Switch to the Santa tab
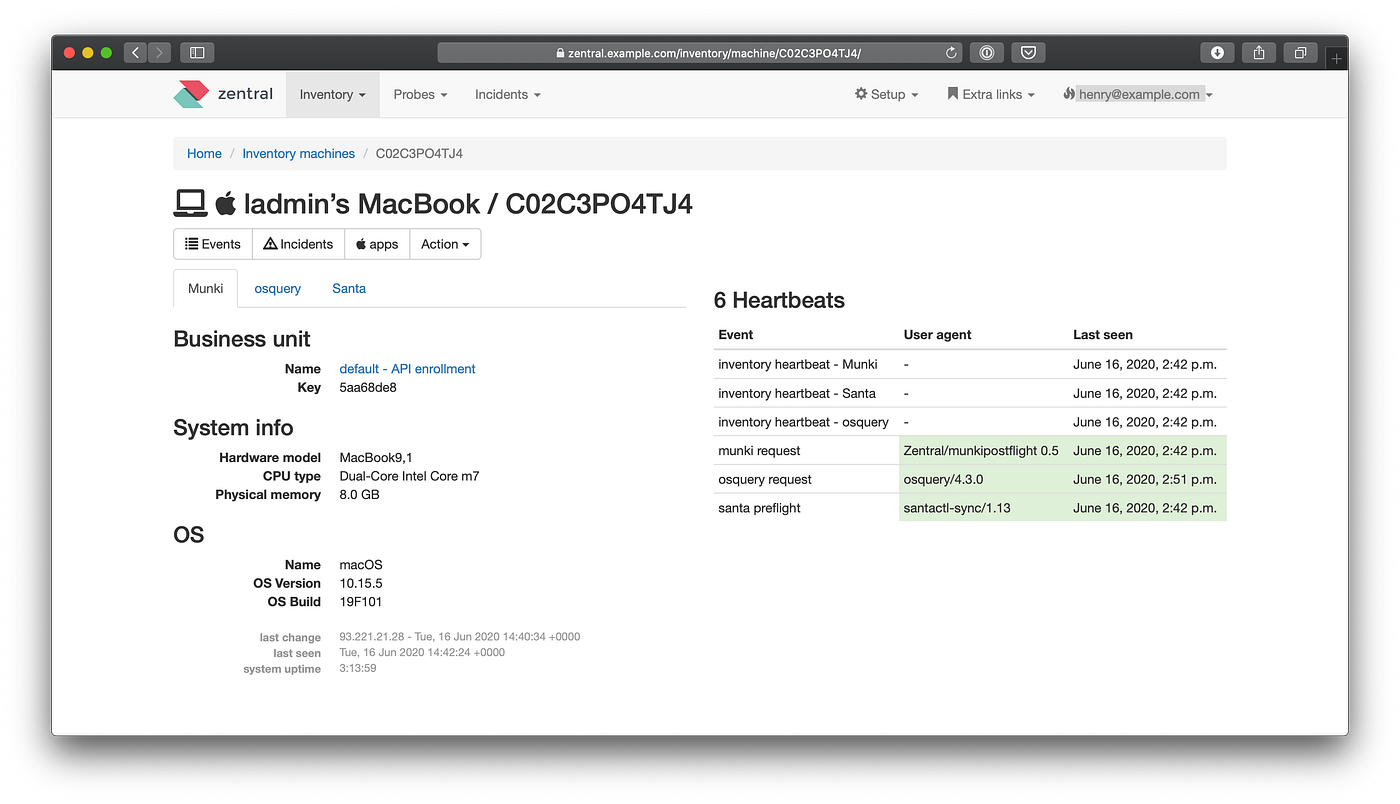1400x804 pixels. pos(349,288)
